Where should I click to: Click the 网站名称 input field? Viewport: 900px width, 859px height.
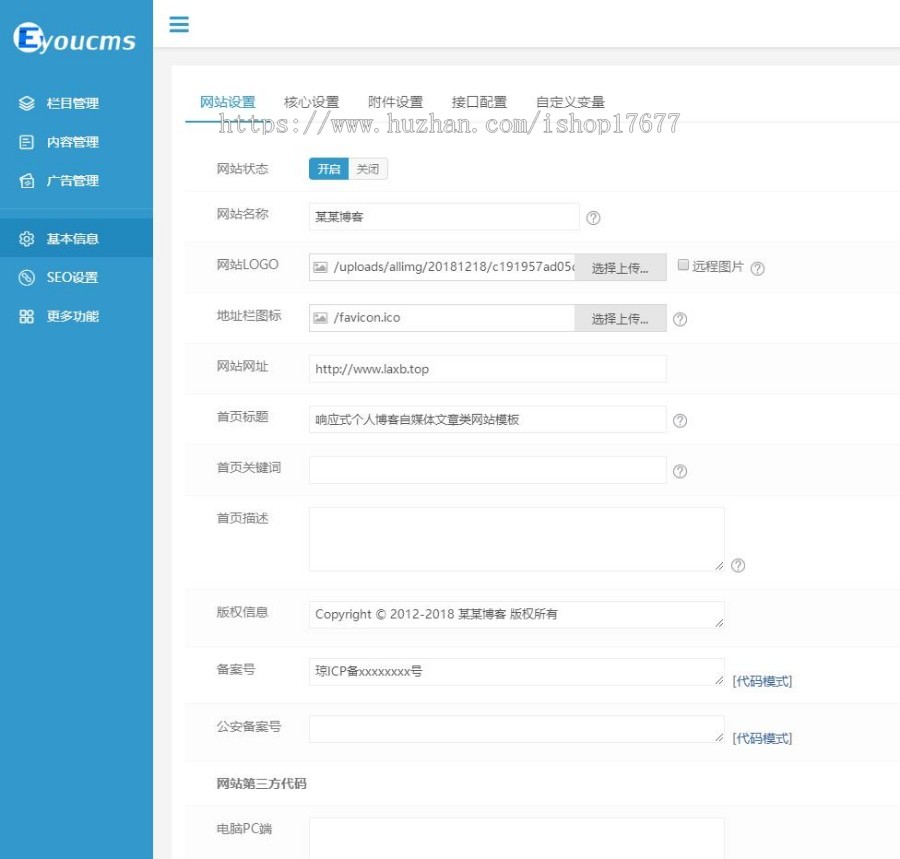click(444, 217)
